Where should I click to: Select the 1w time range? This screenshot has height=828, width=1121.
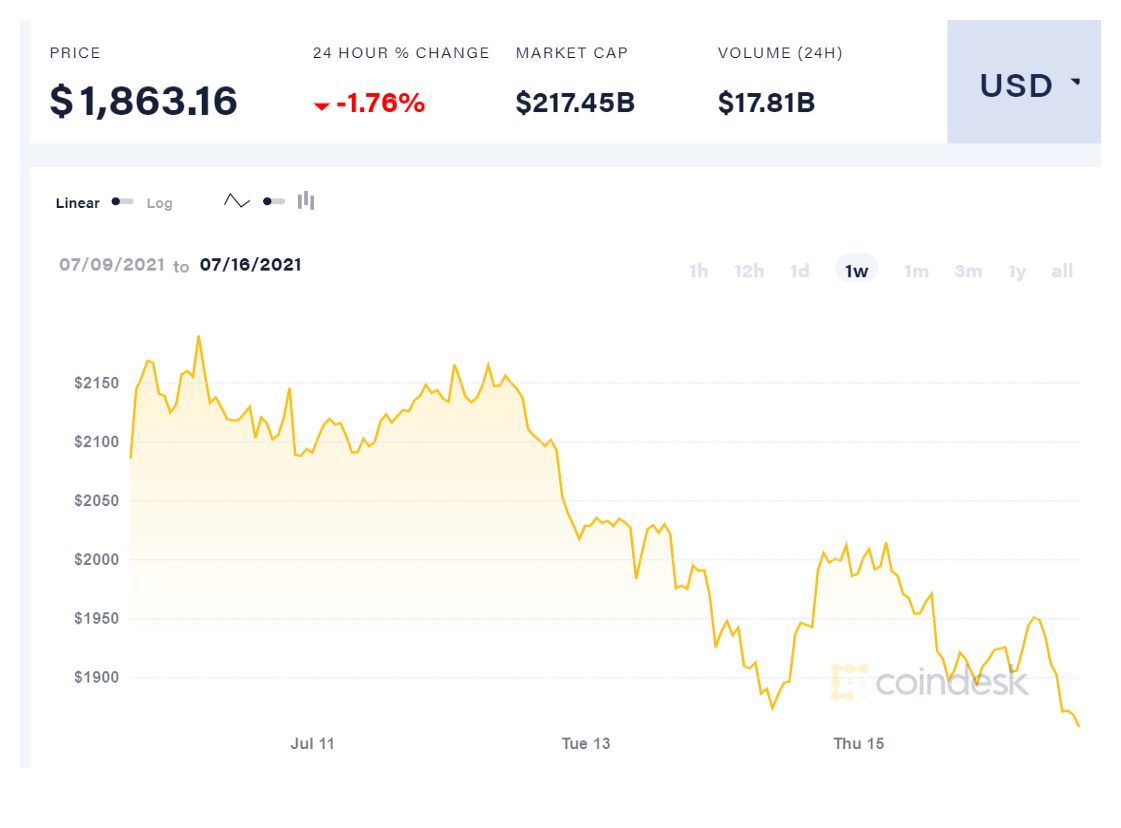click(857, 271)
